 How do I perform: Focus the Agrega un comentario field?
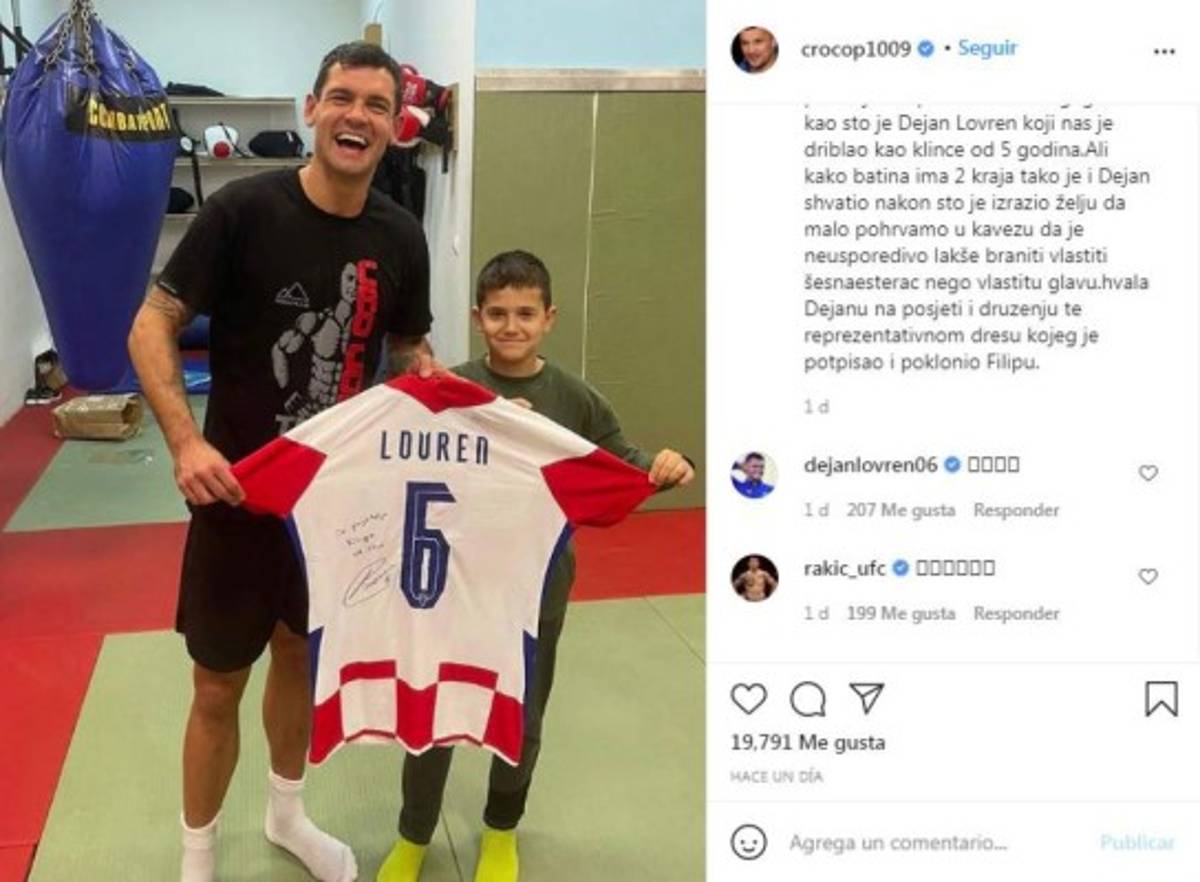936,842
